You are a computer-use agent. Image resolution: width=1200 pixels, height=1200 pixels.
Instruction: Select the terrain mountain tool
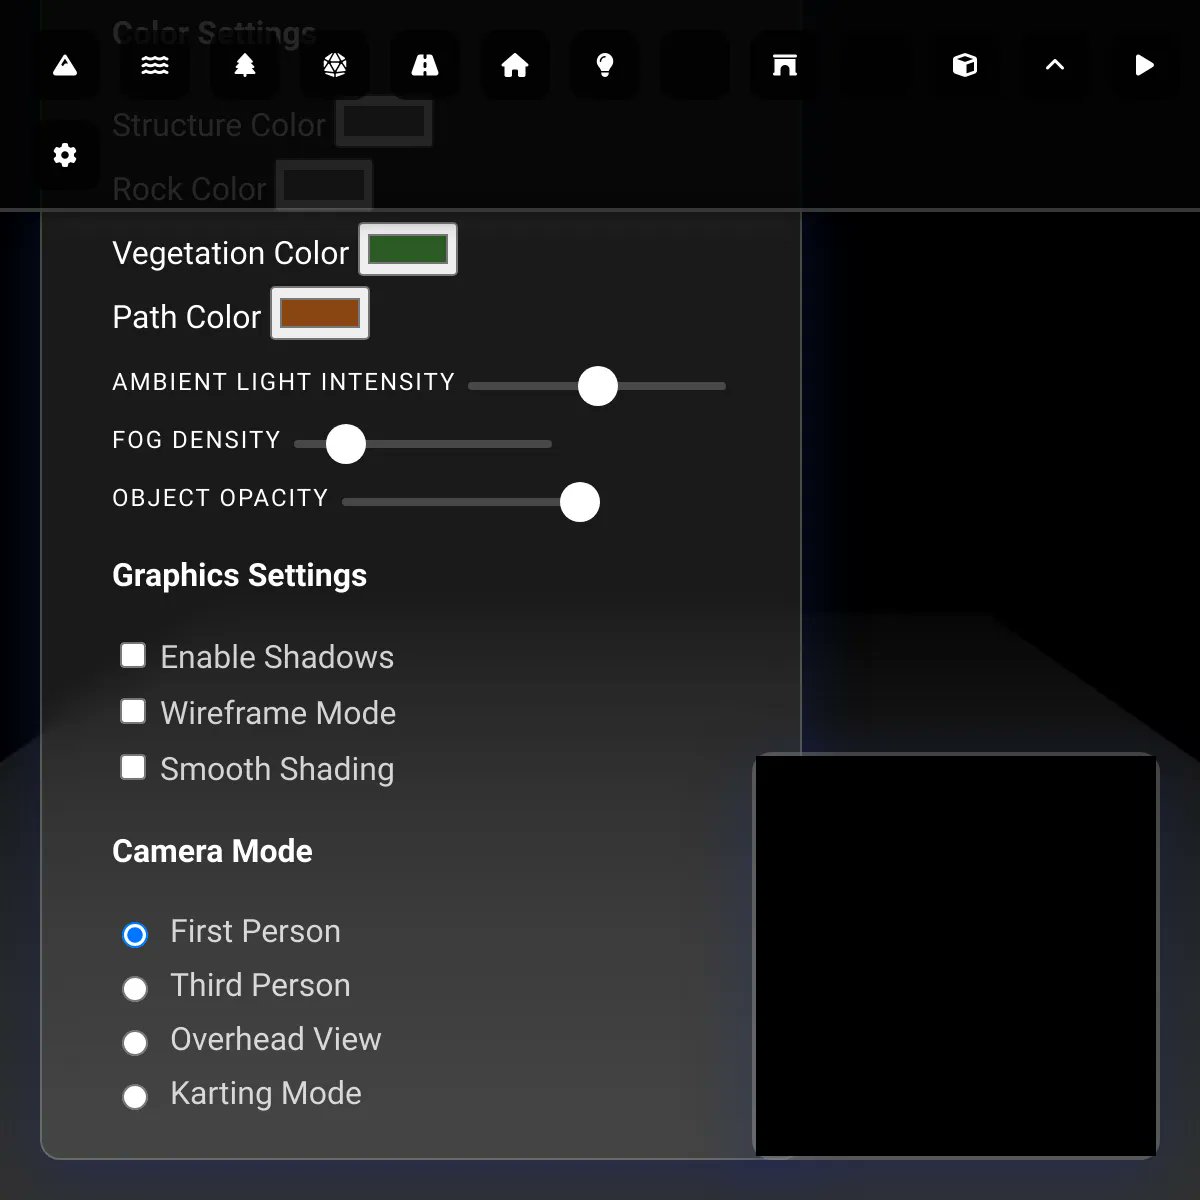pos(65,65)
